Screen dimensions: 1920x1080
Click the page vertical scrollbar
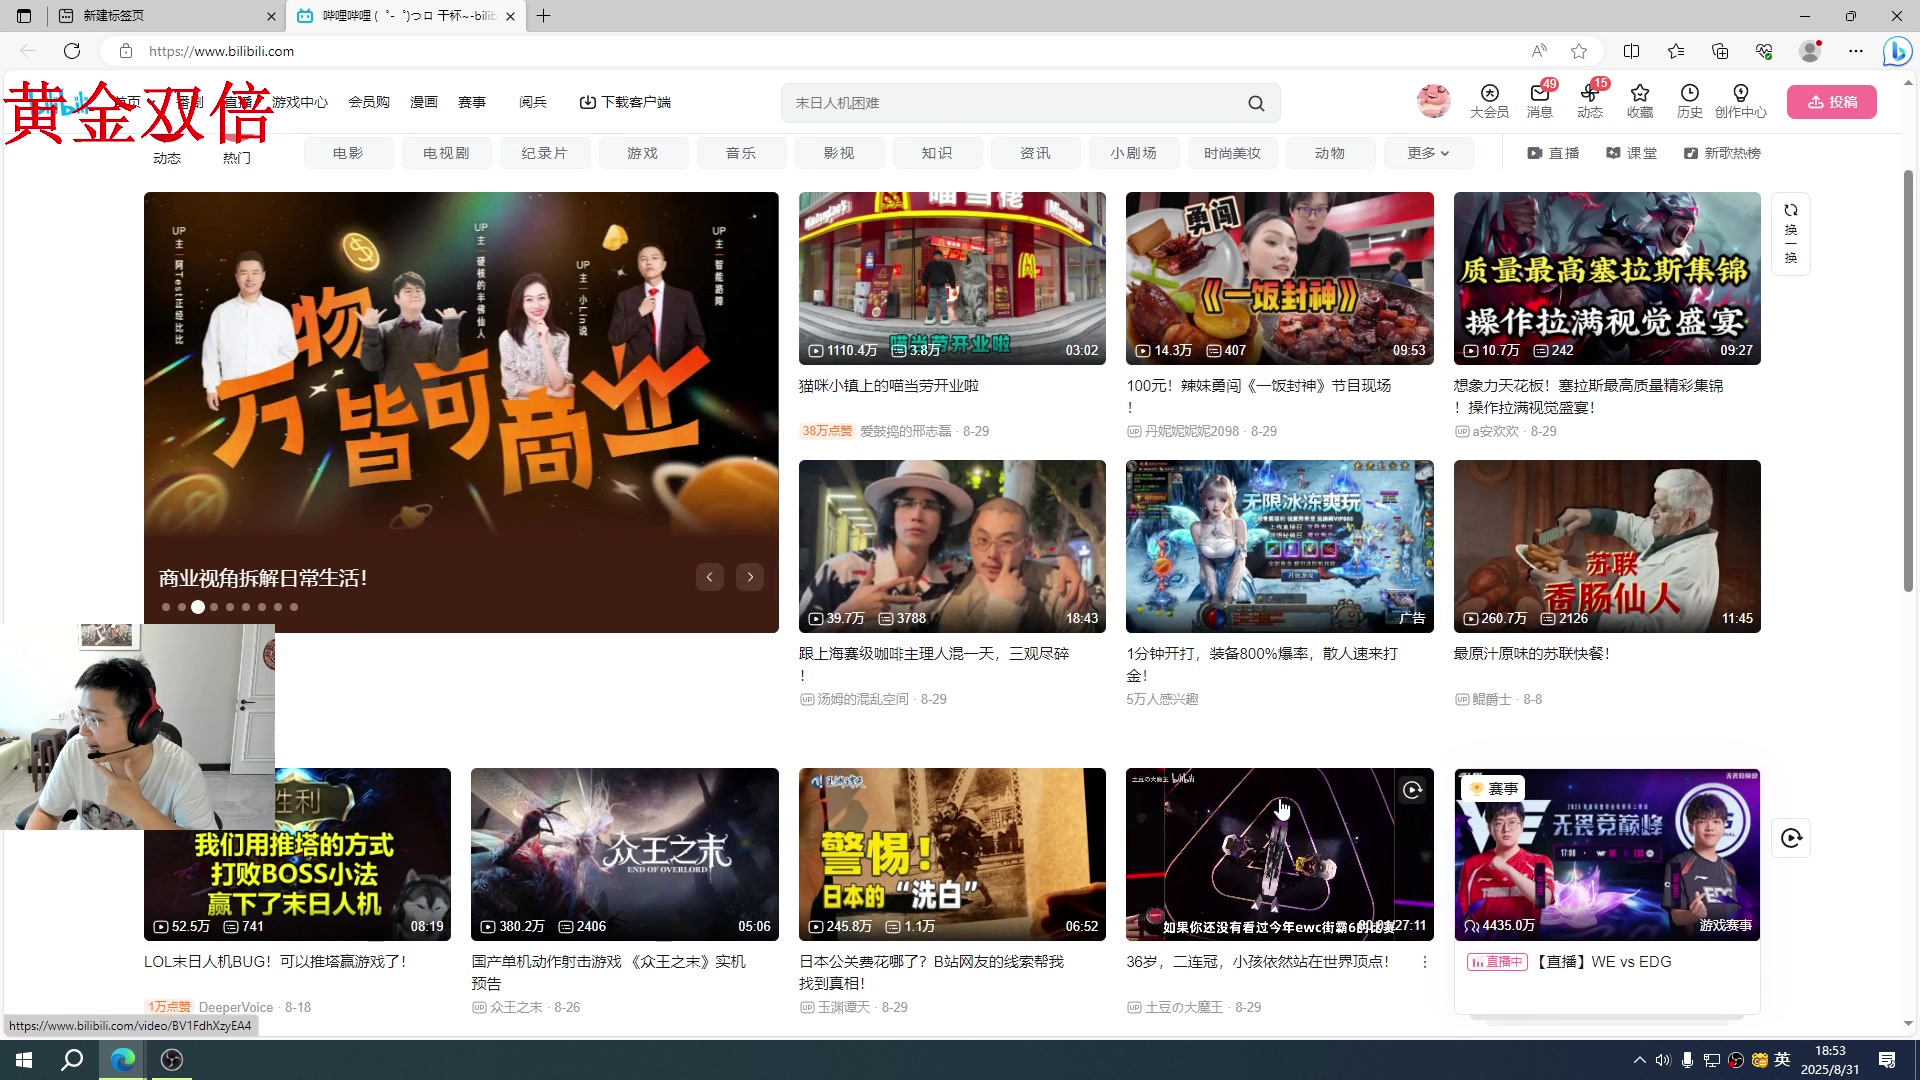pos(1908,380)
